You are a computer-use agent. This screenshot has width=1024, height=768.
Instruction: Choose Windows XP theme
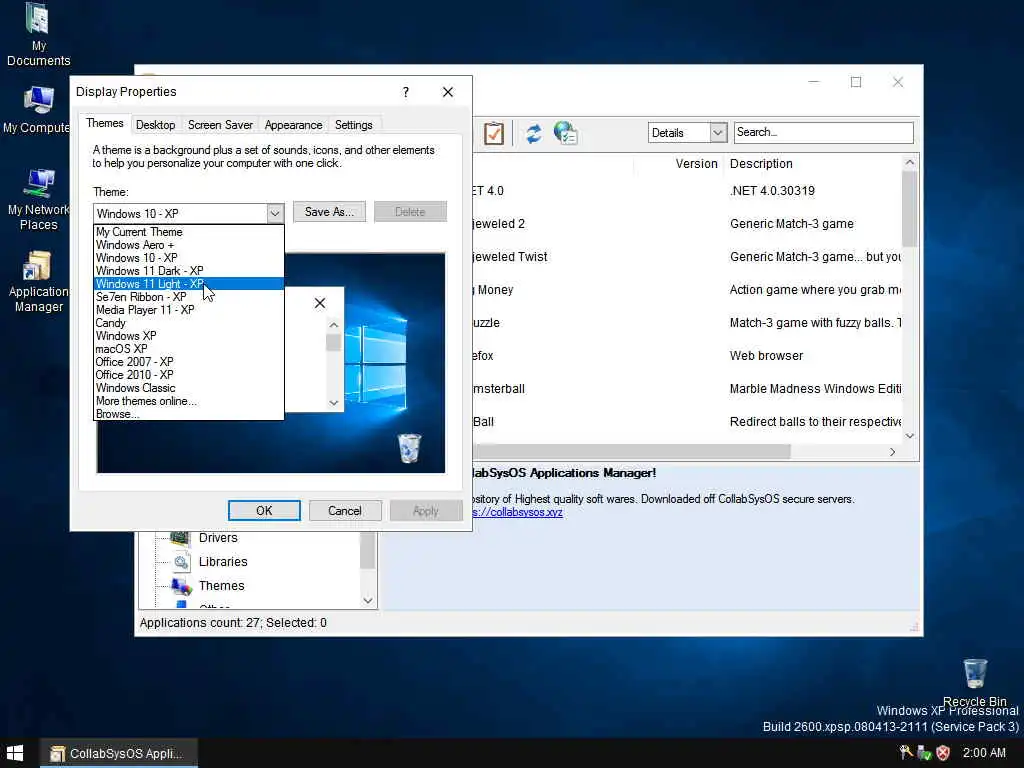189,336
